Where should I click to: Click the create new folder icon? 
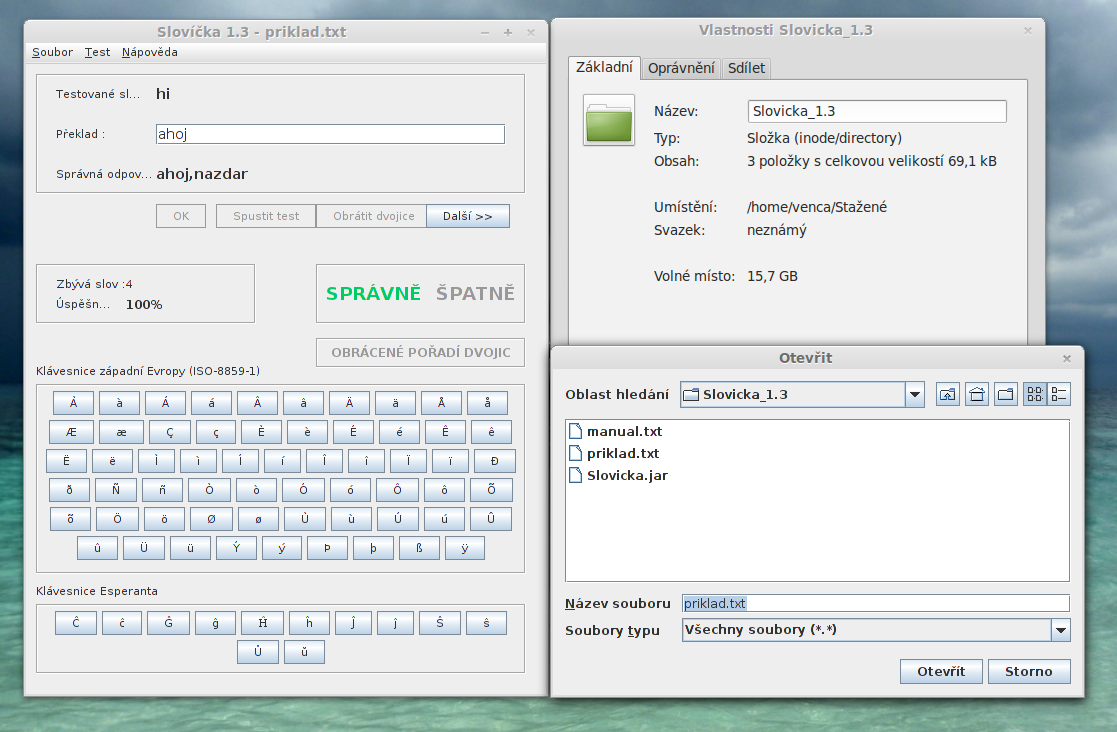pos(1006,394)
